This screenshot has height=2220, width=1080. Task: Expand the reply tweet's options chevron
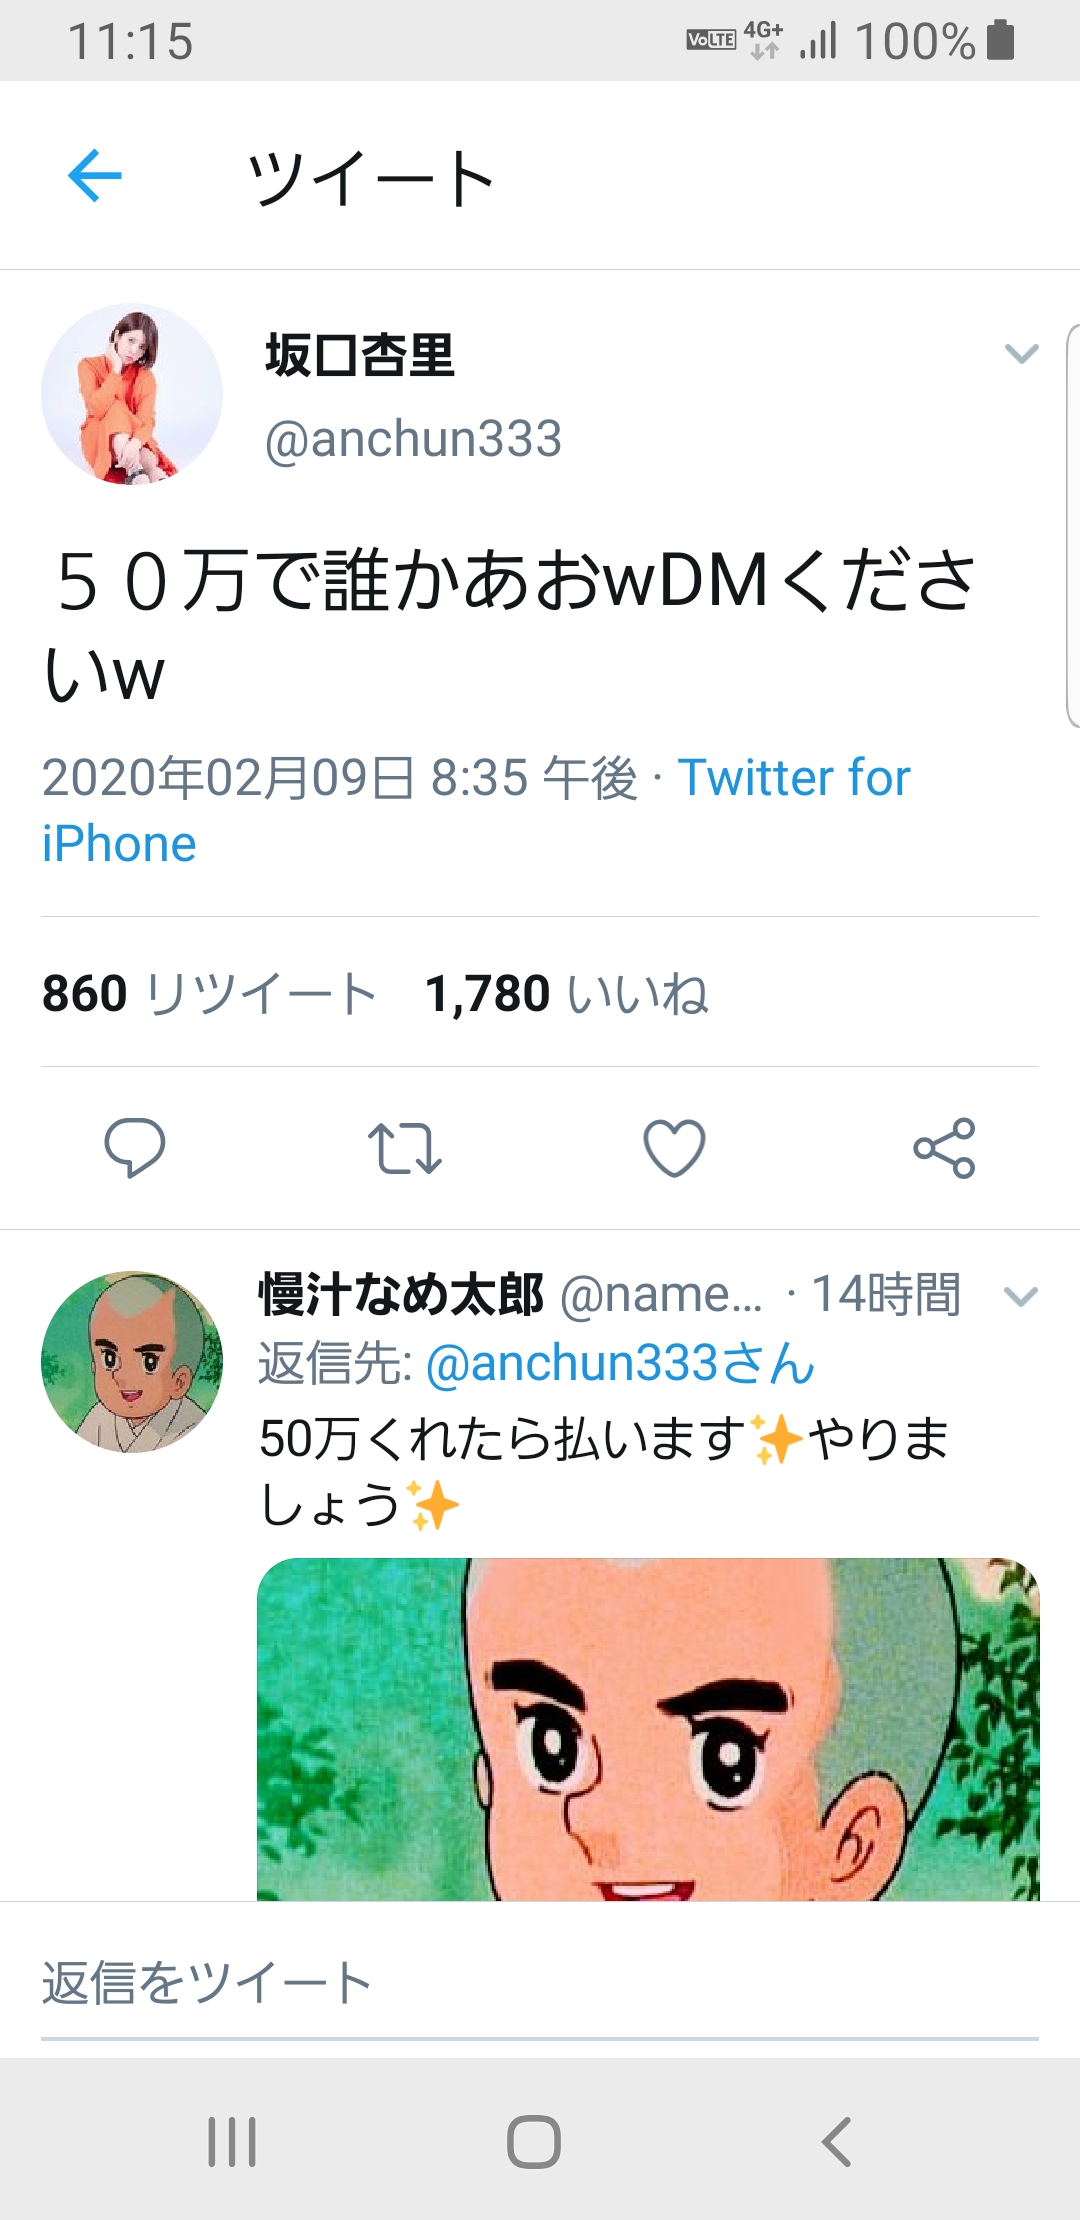point(1021,1297)
